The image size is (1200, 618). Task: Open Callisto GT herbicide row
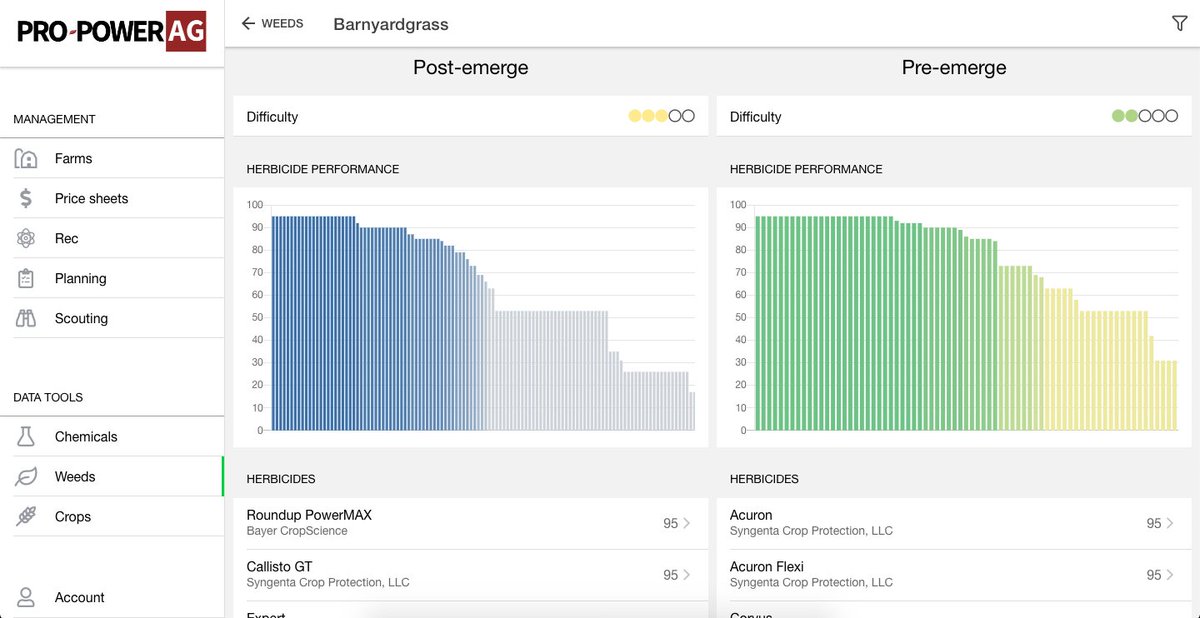(x=471, y=575)
